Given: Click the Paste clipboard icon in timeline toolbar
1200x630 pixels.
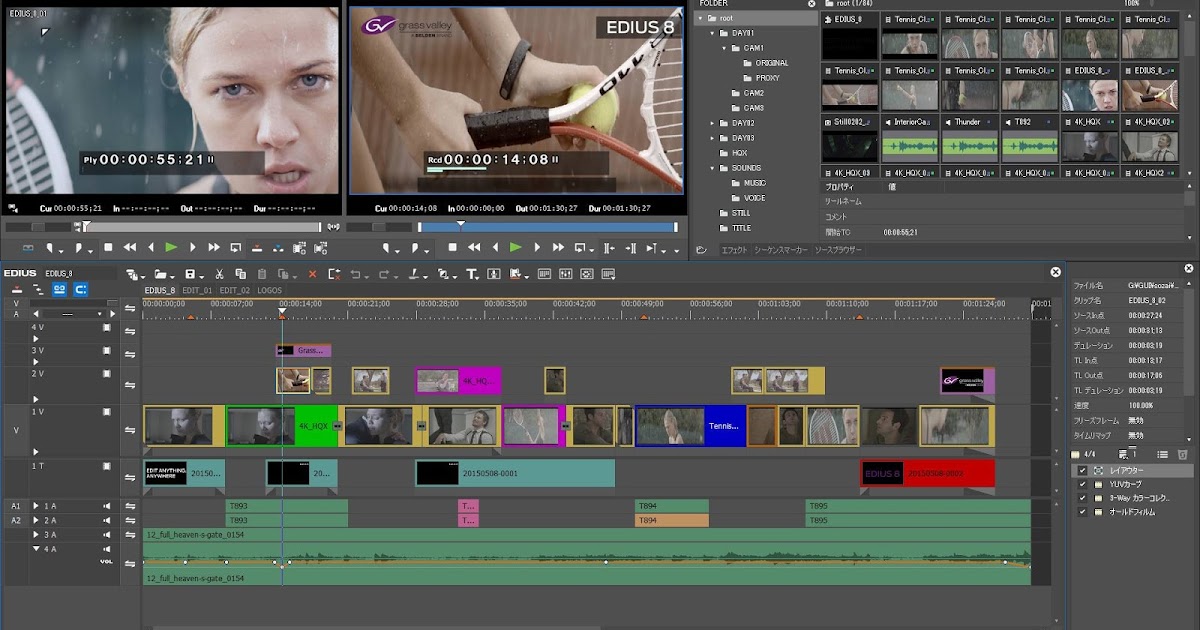Looking at the screenshot, I should click(262, 274).
